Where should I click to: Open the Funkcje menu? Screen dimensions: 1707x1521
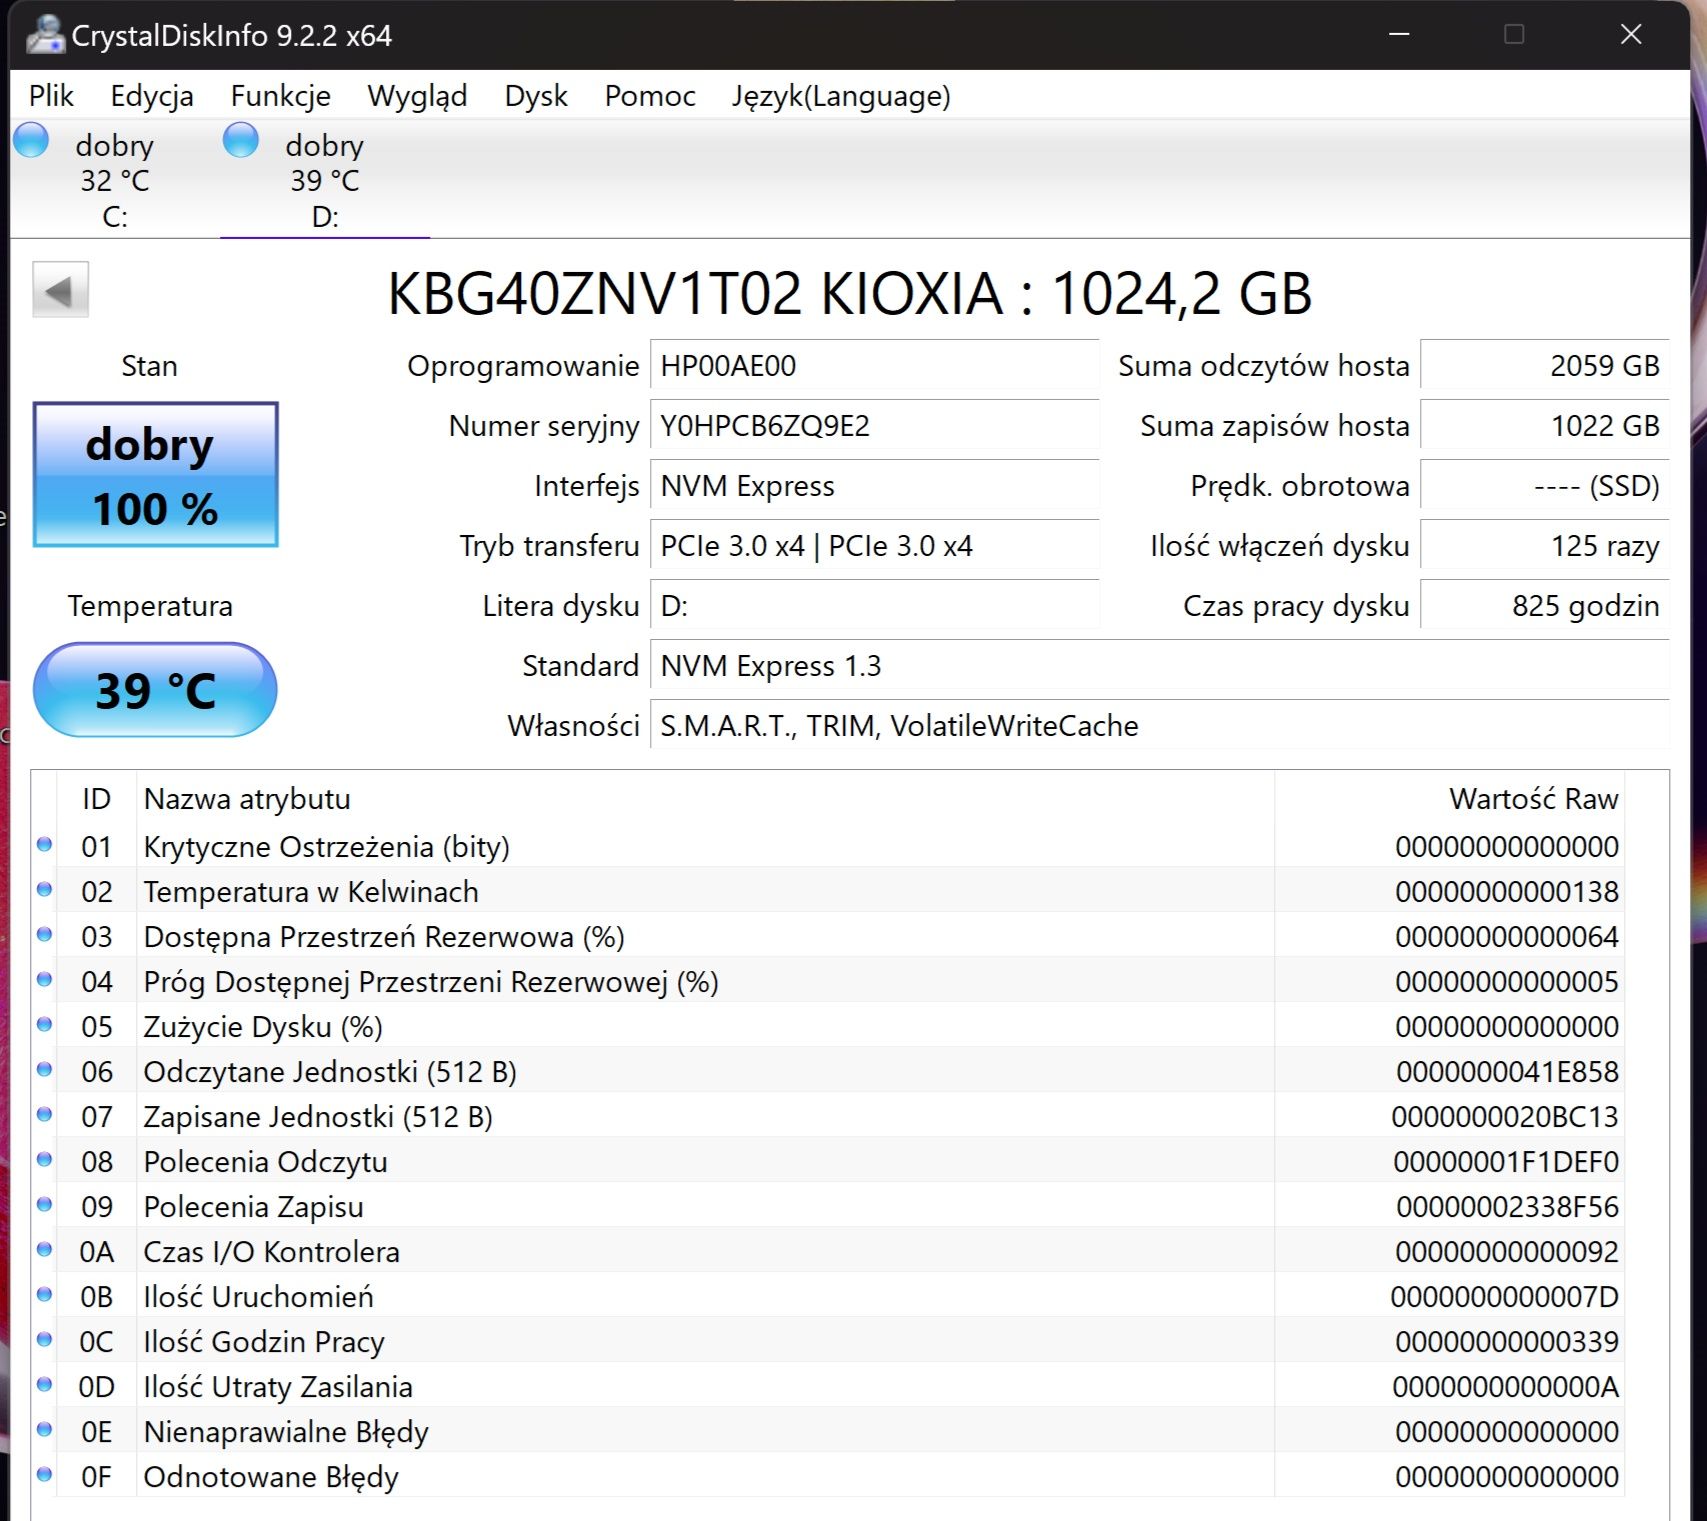point(281,96)
